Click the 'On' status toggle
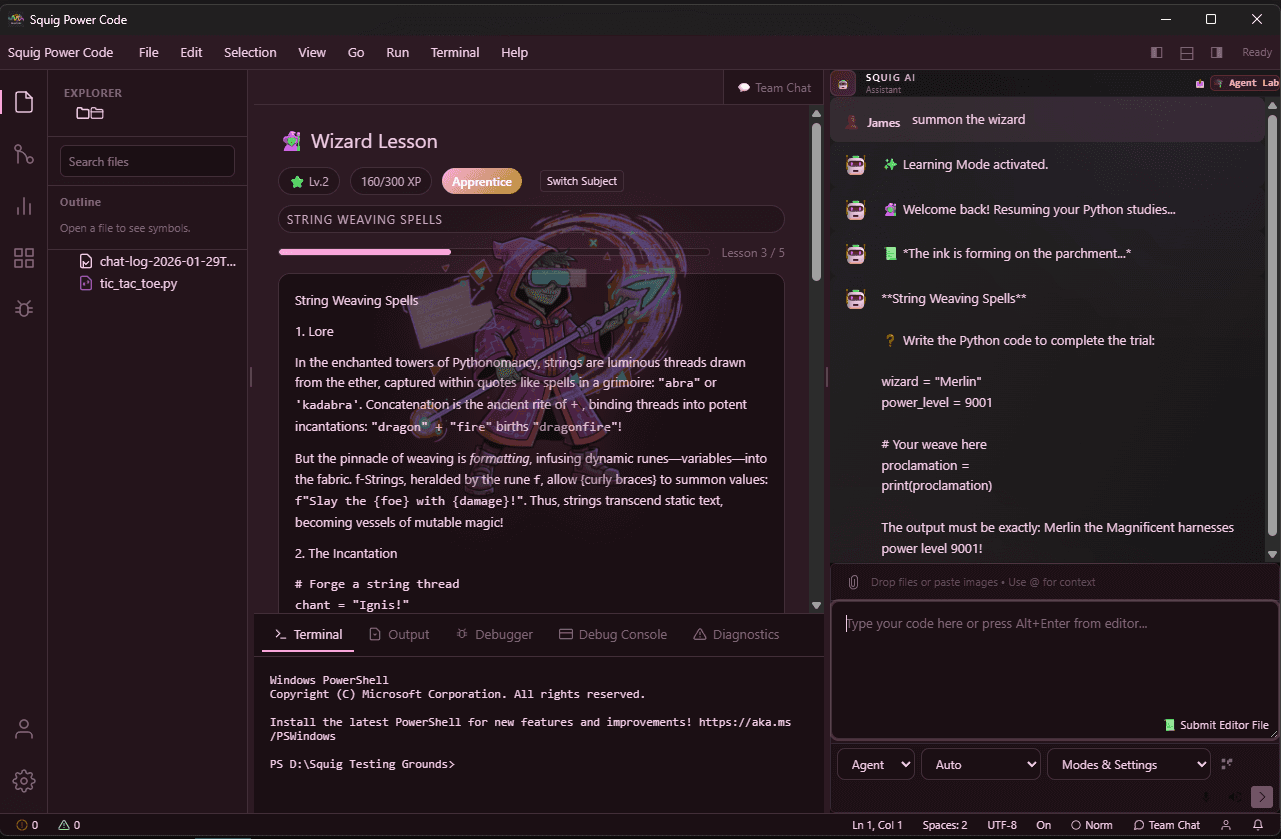Image resolution: width=1281 pixels, height=839 pixels. (x=1043, y=825)
